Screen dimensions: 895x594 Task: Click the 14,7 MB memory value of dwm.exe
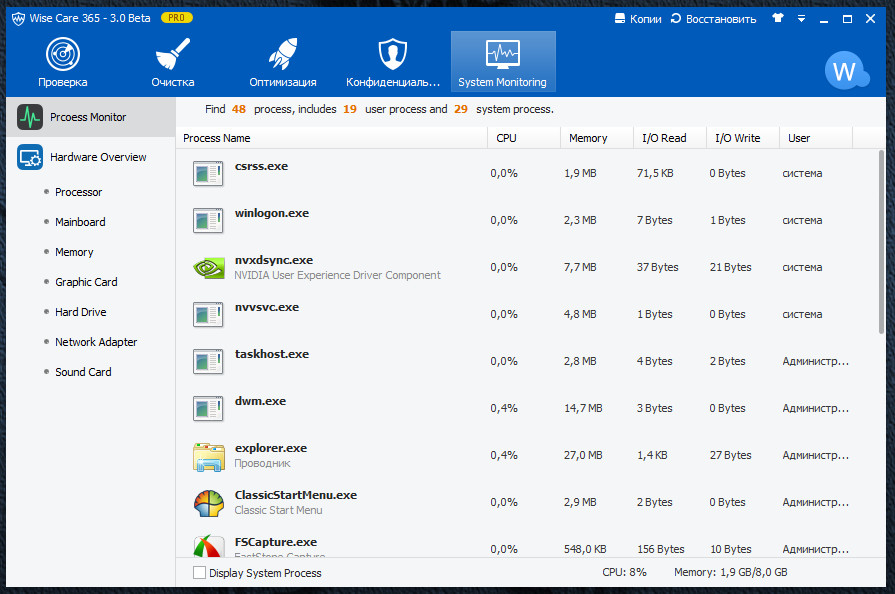tap(583, 408)
